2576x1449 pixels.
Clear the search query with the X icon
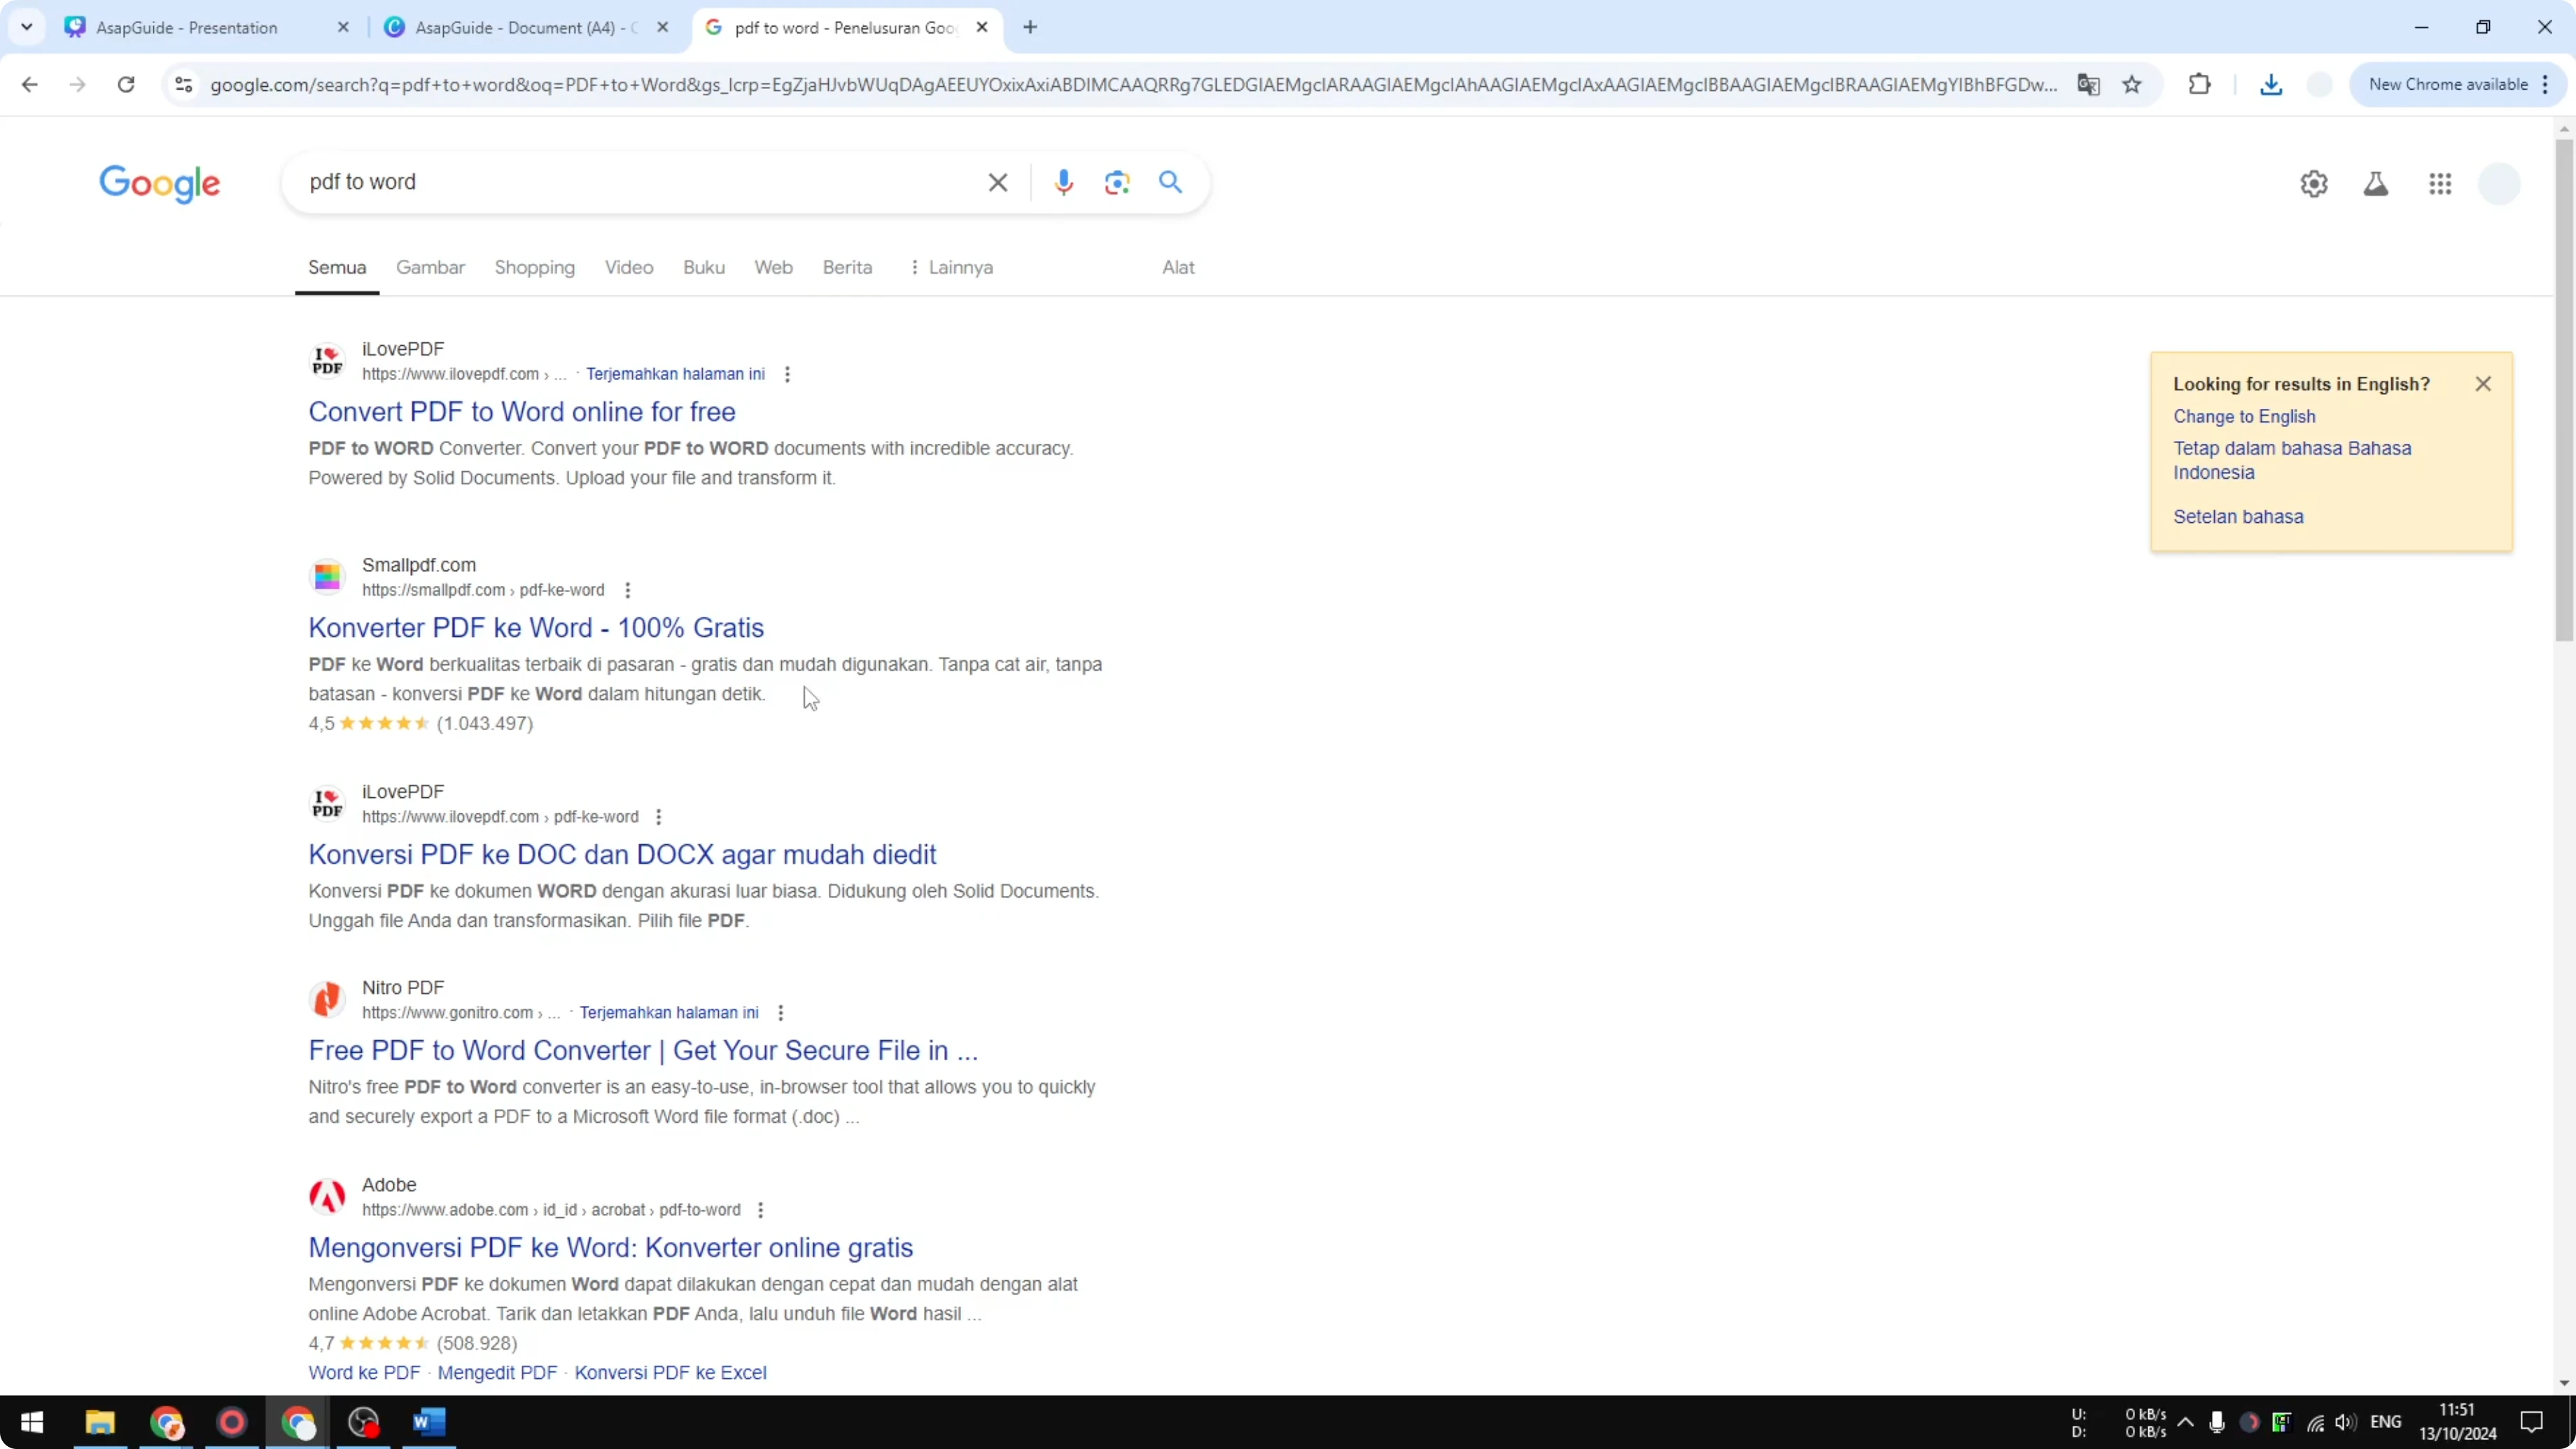click(997, 182)
